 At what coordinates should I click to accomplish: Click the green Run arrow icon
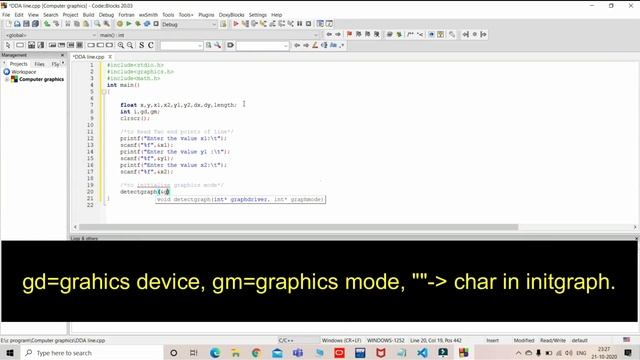point(129,24)
